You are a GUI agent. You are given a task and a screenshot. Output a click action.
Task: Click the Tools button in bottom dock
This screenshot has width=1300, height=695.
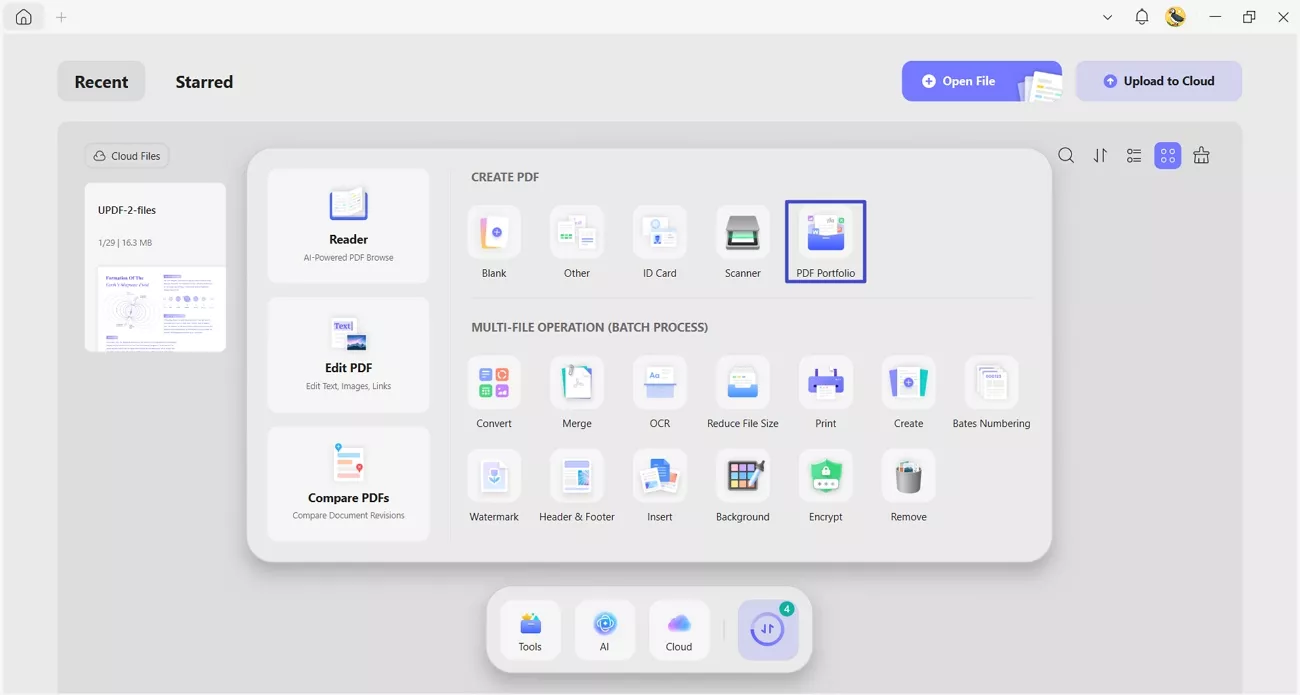click(530, 630)
